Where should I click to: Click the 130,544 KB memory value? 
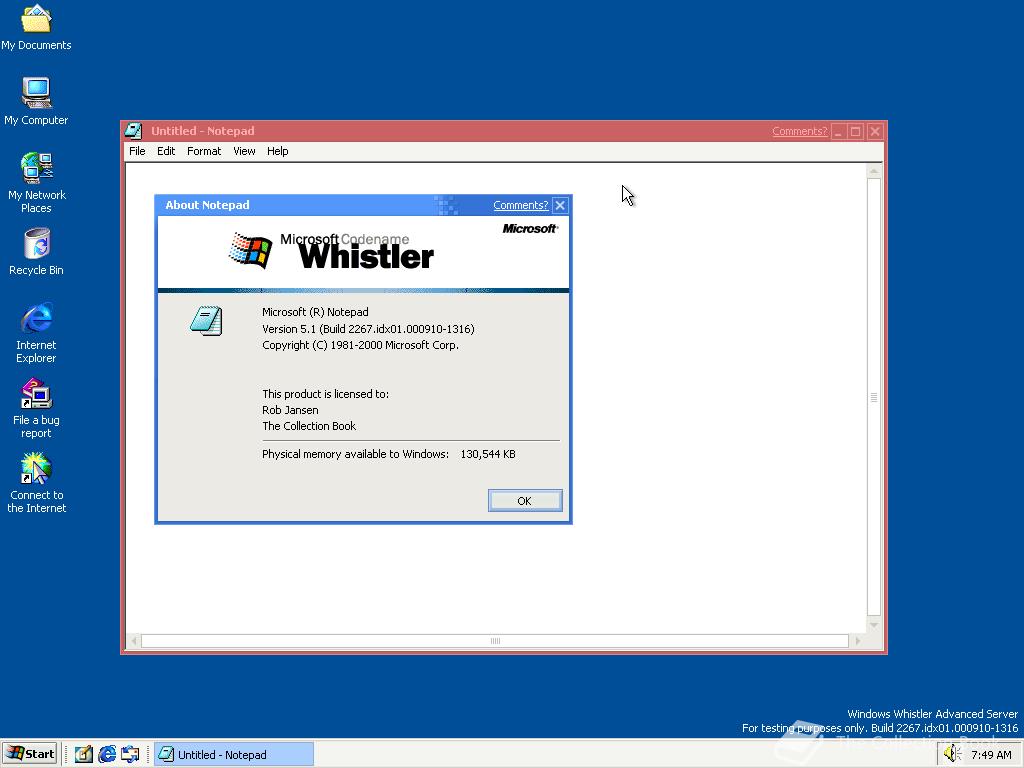click(488, 454)
